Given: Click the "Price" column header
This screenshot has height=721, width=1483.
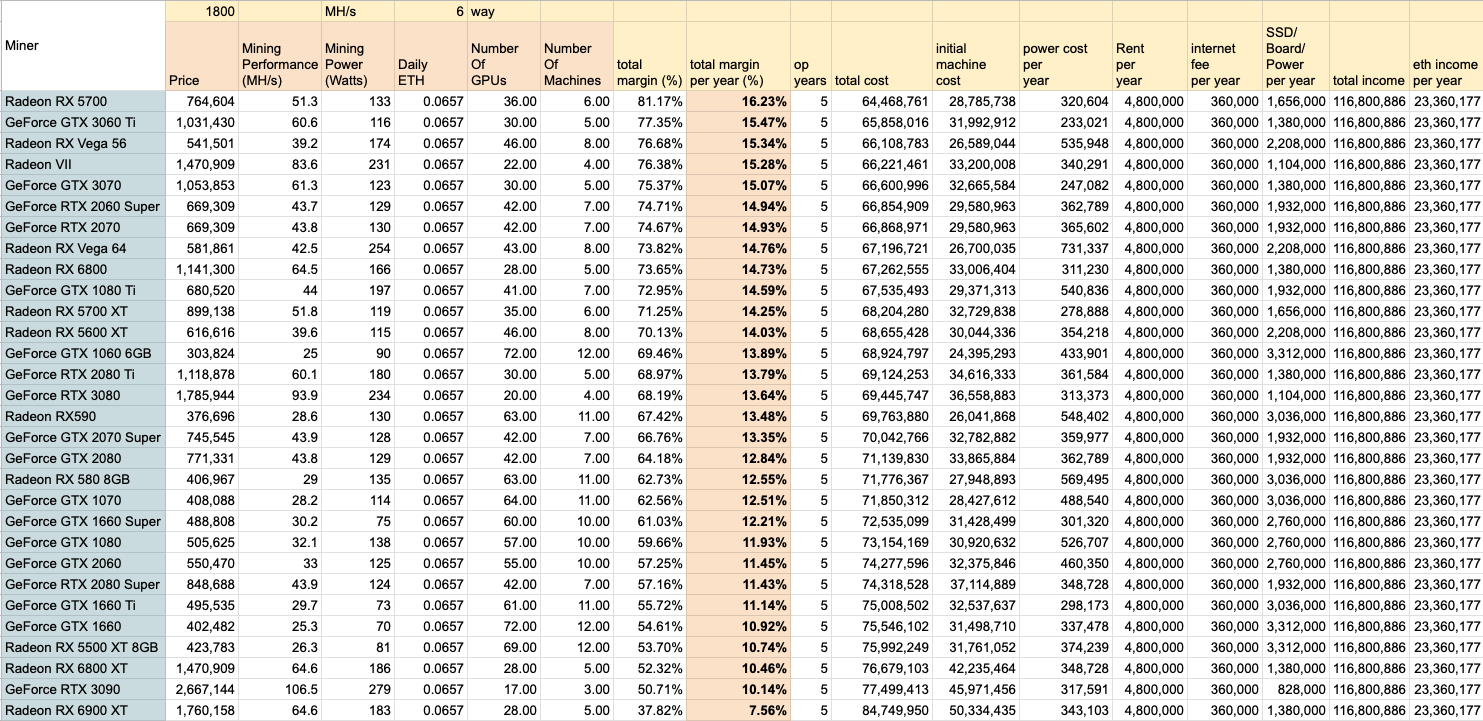Looking at the screenshot, I should point(201,57).
